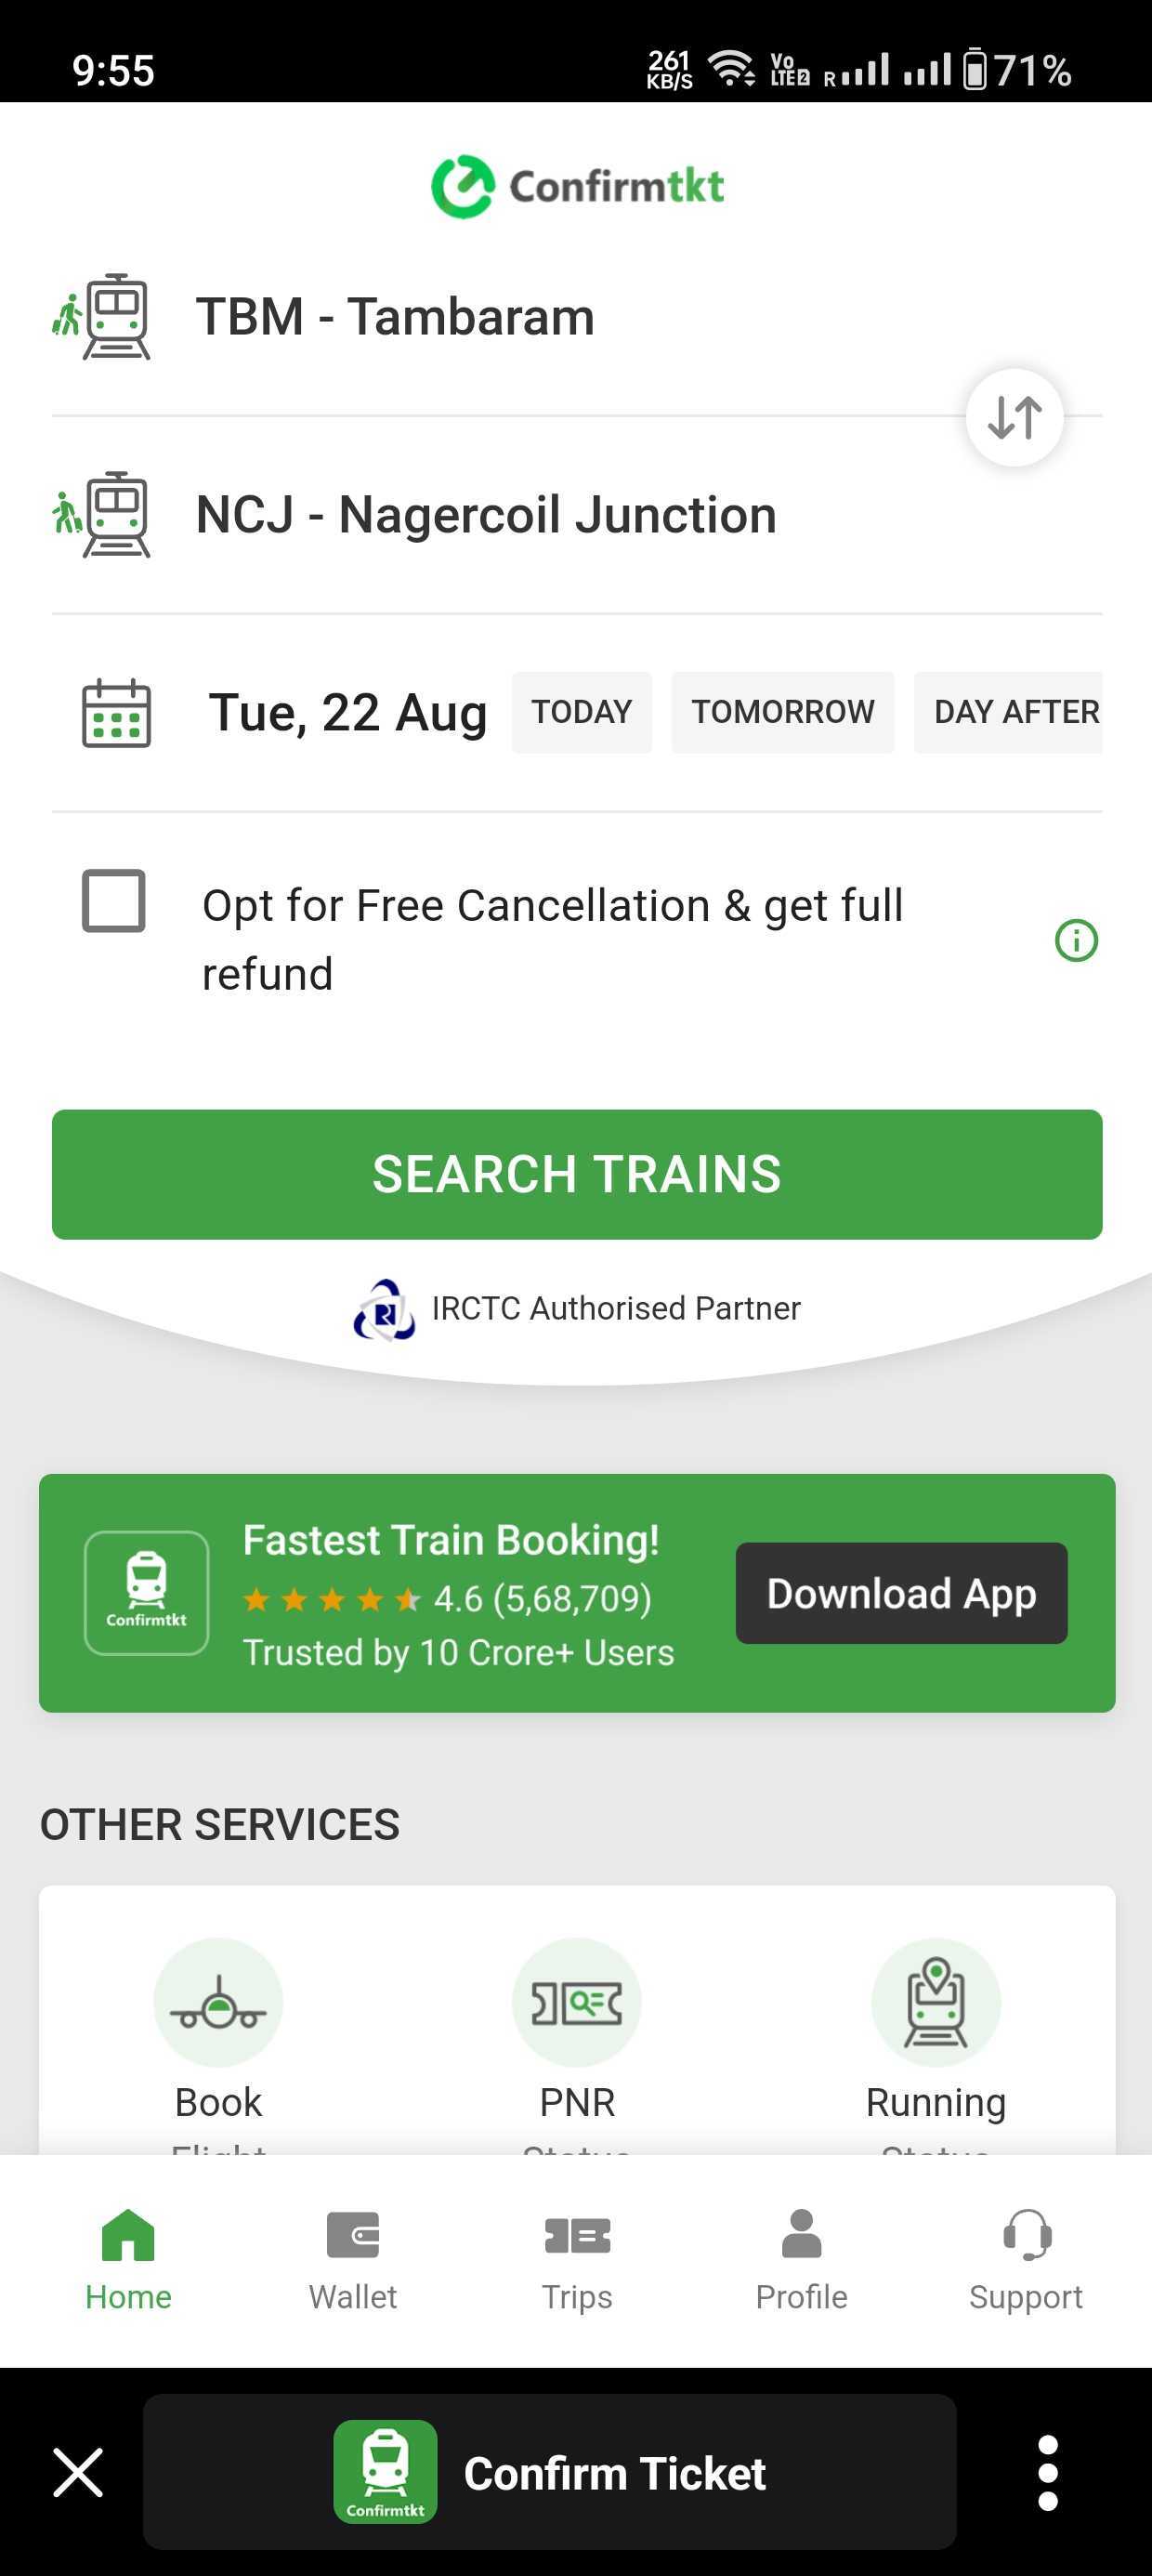Tap the swap stations arrows icon
This screenshot has width=1152, height=2576.
[1014, 417]
